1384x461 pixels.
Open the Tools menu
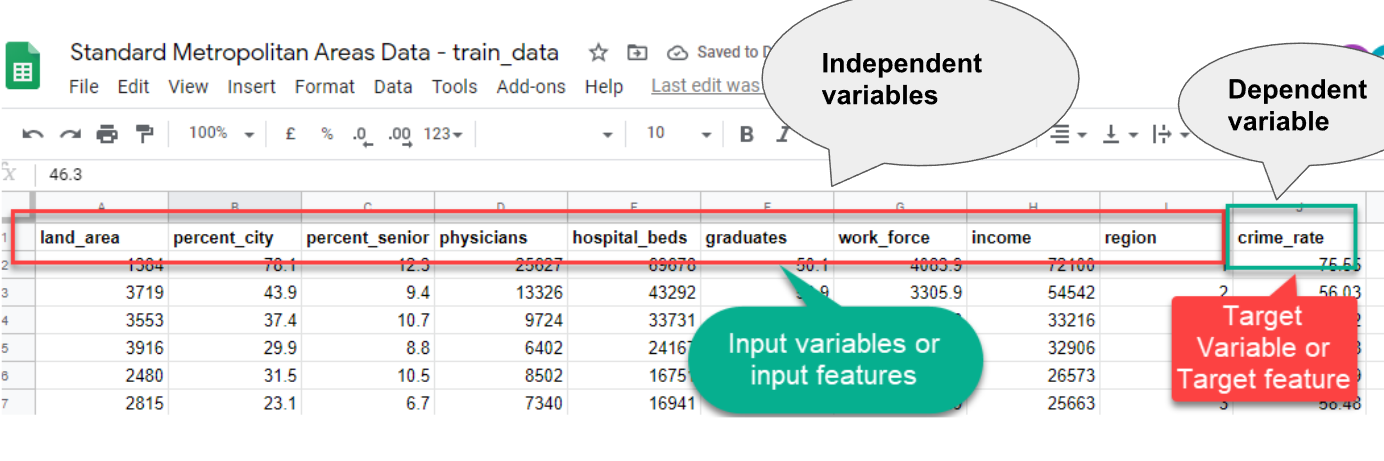(x=454, y=87)
